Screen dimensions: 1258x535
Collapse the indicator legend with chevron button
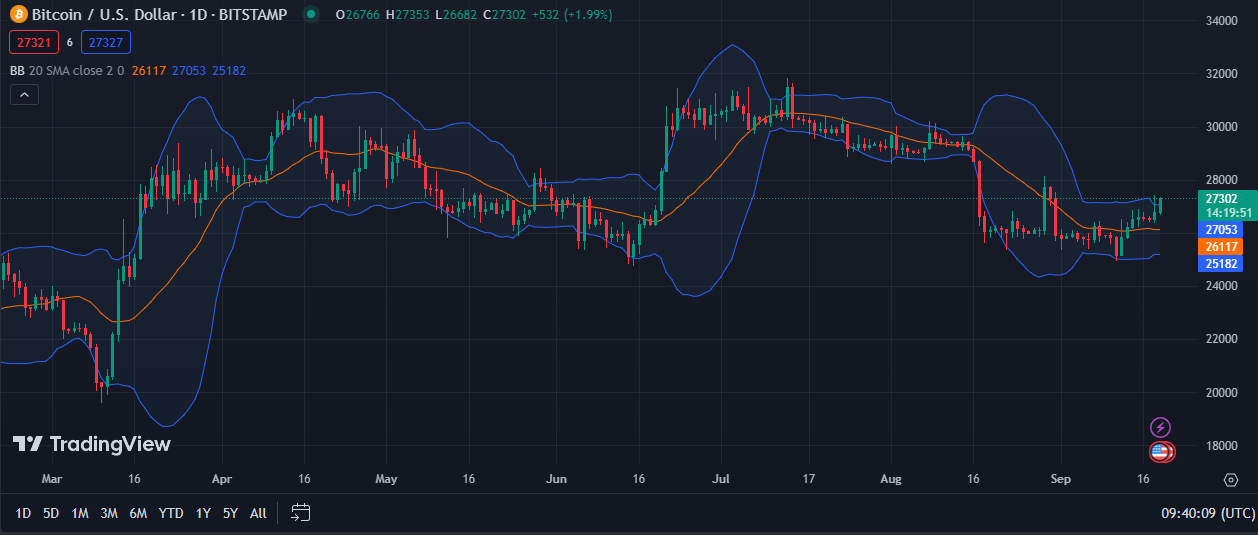tap(24, 95)
